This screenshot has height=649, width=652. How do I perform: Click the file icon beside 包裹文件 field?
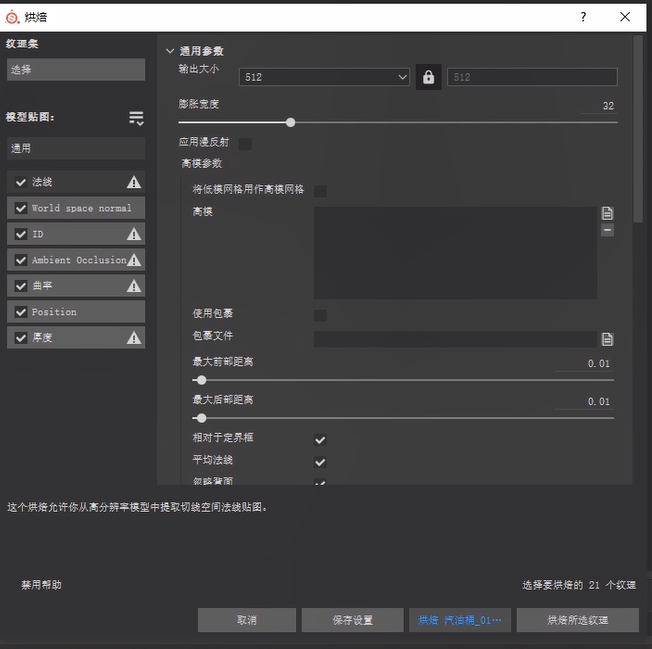[x=607, y=339]
